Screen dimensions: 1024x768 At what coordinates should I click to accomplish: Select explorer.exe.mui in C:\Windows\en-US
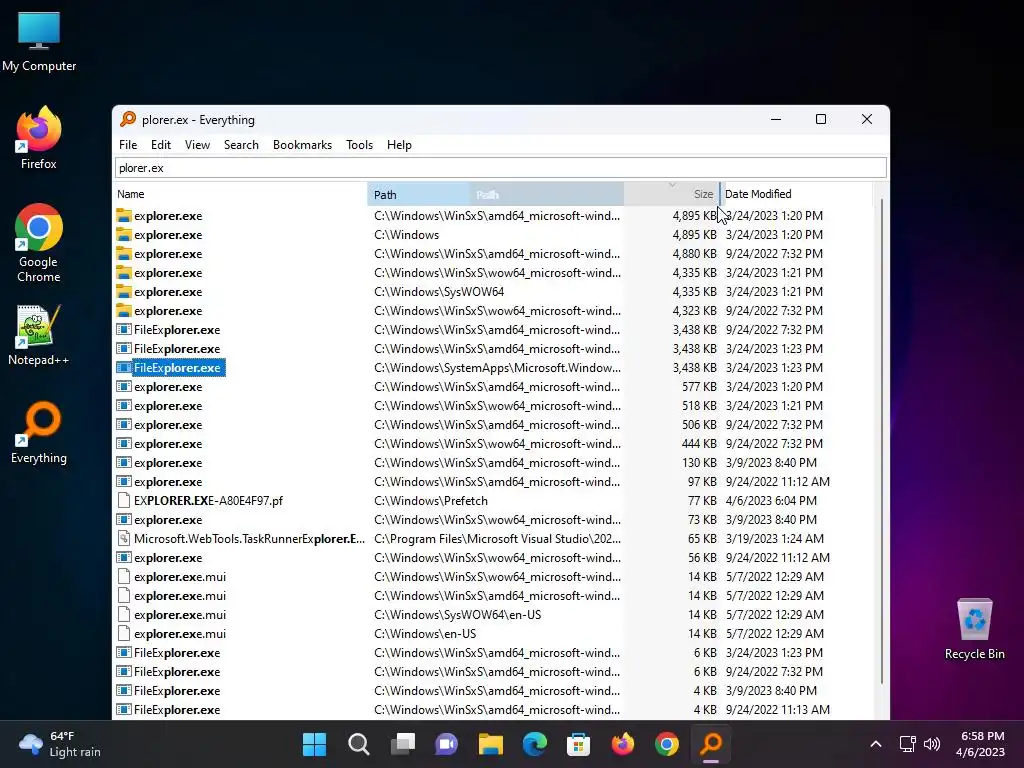[180, 633]
